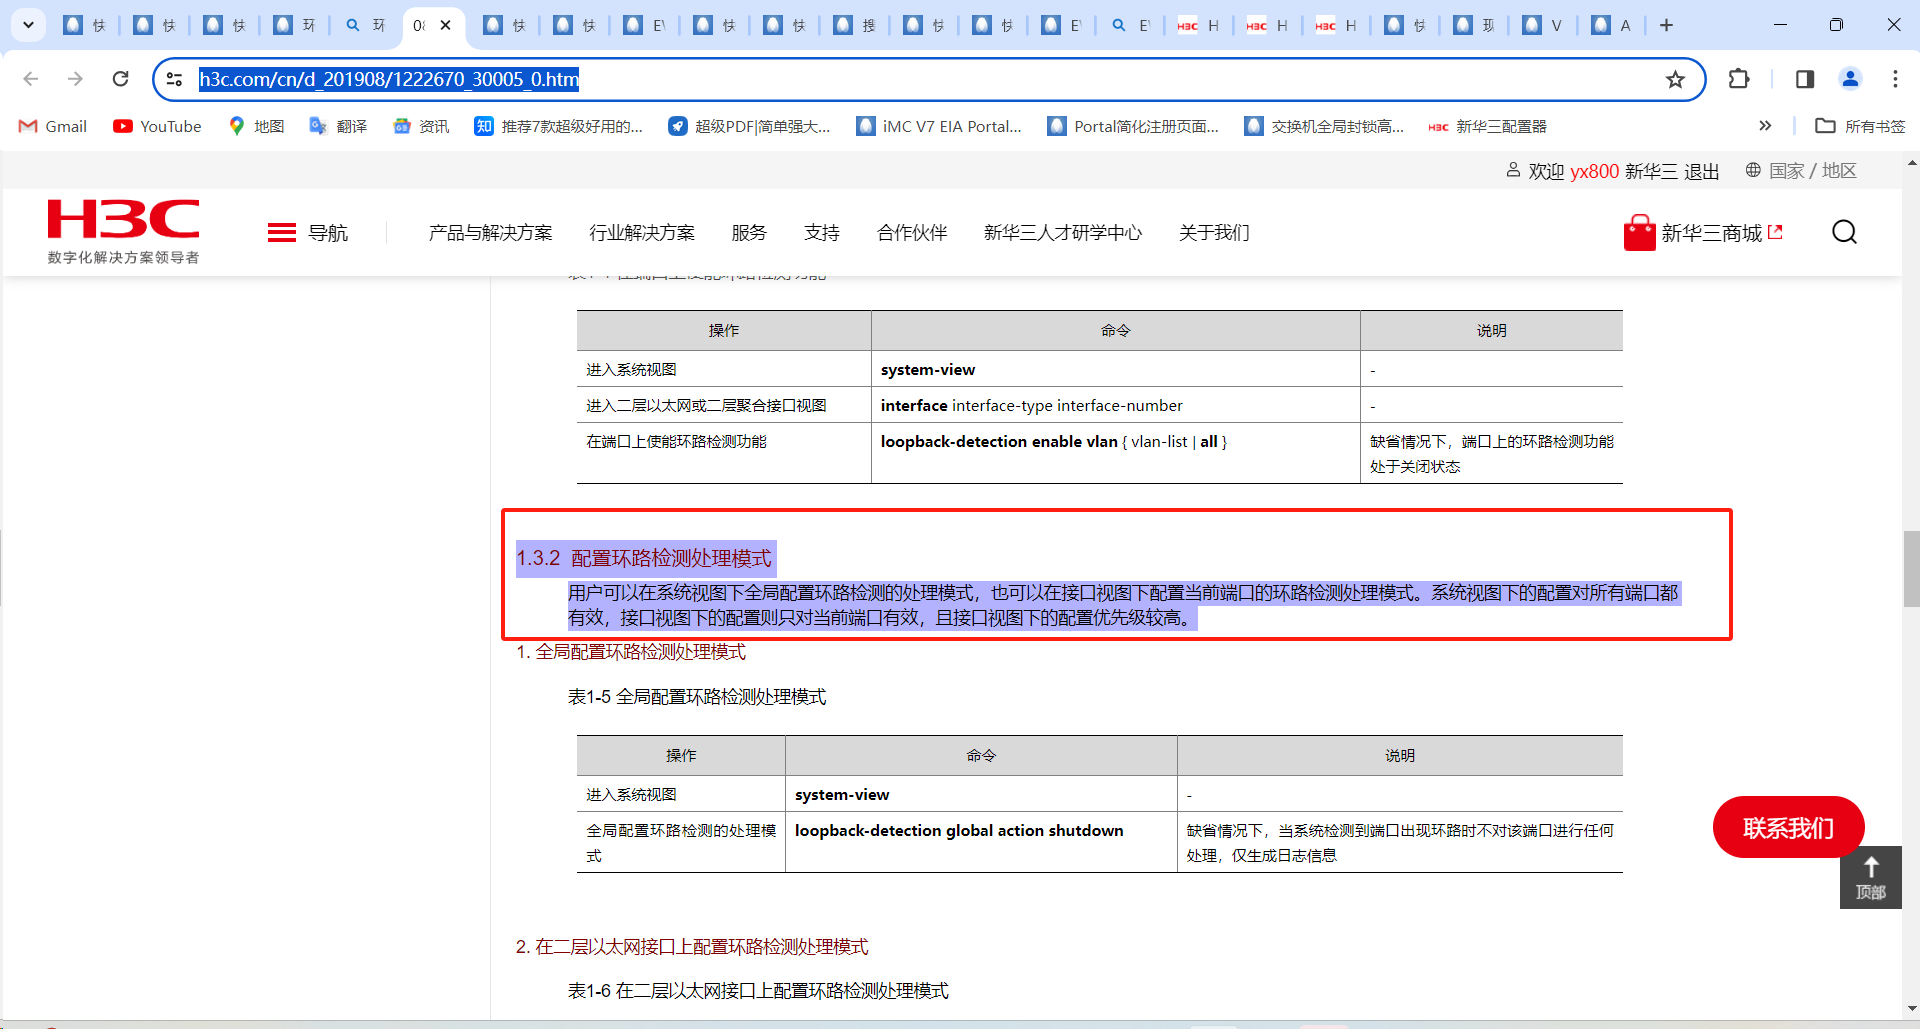Open the 超级PDF bookmark
This screenshot has height=1029, width=1920.
750,126
